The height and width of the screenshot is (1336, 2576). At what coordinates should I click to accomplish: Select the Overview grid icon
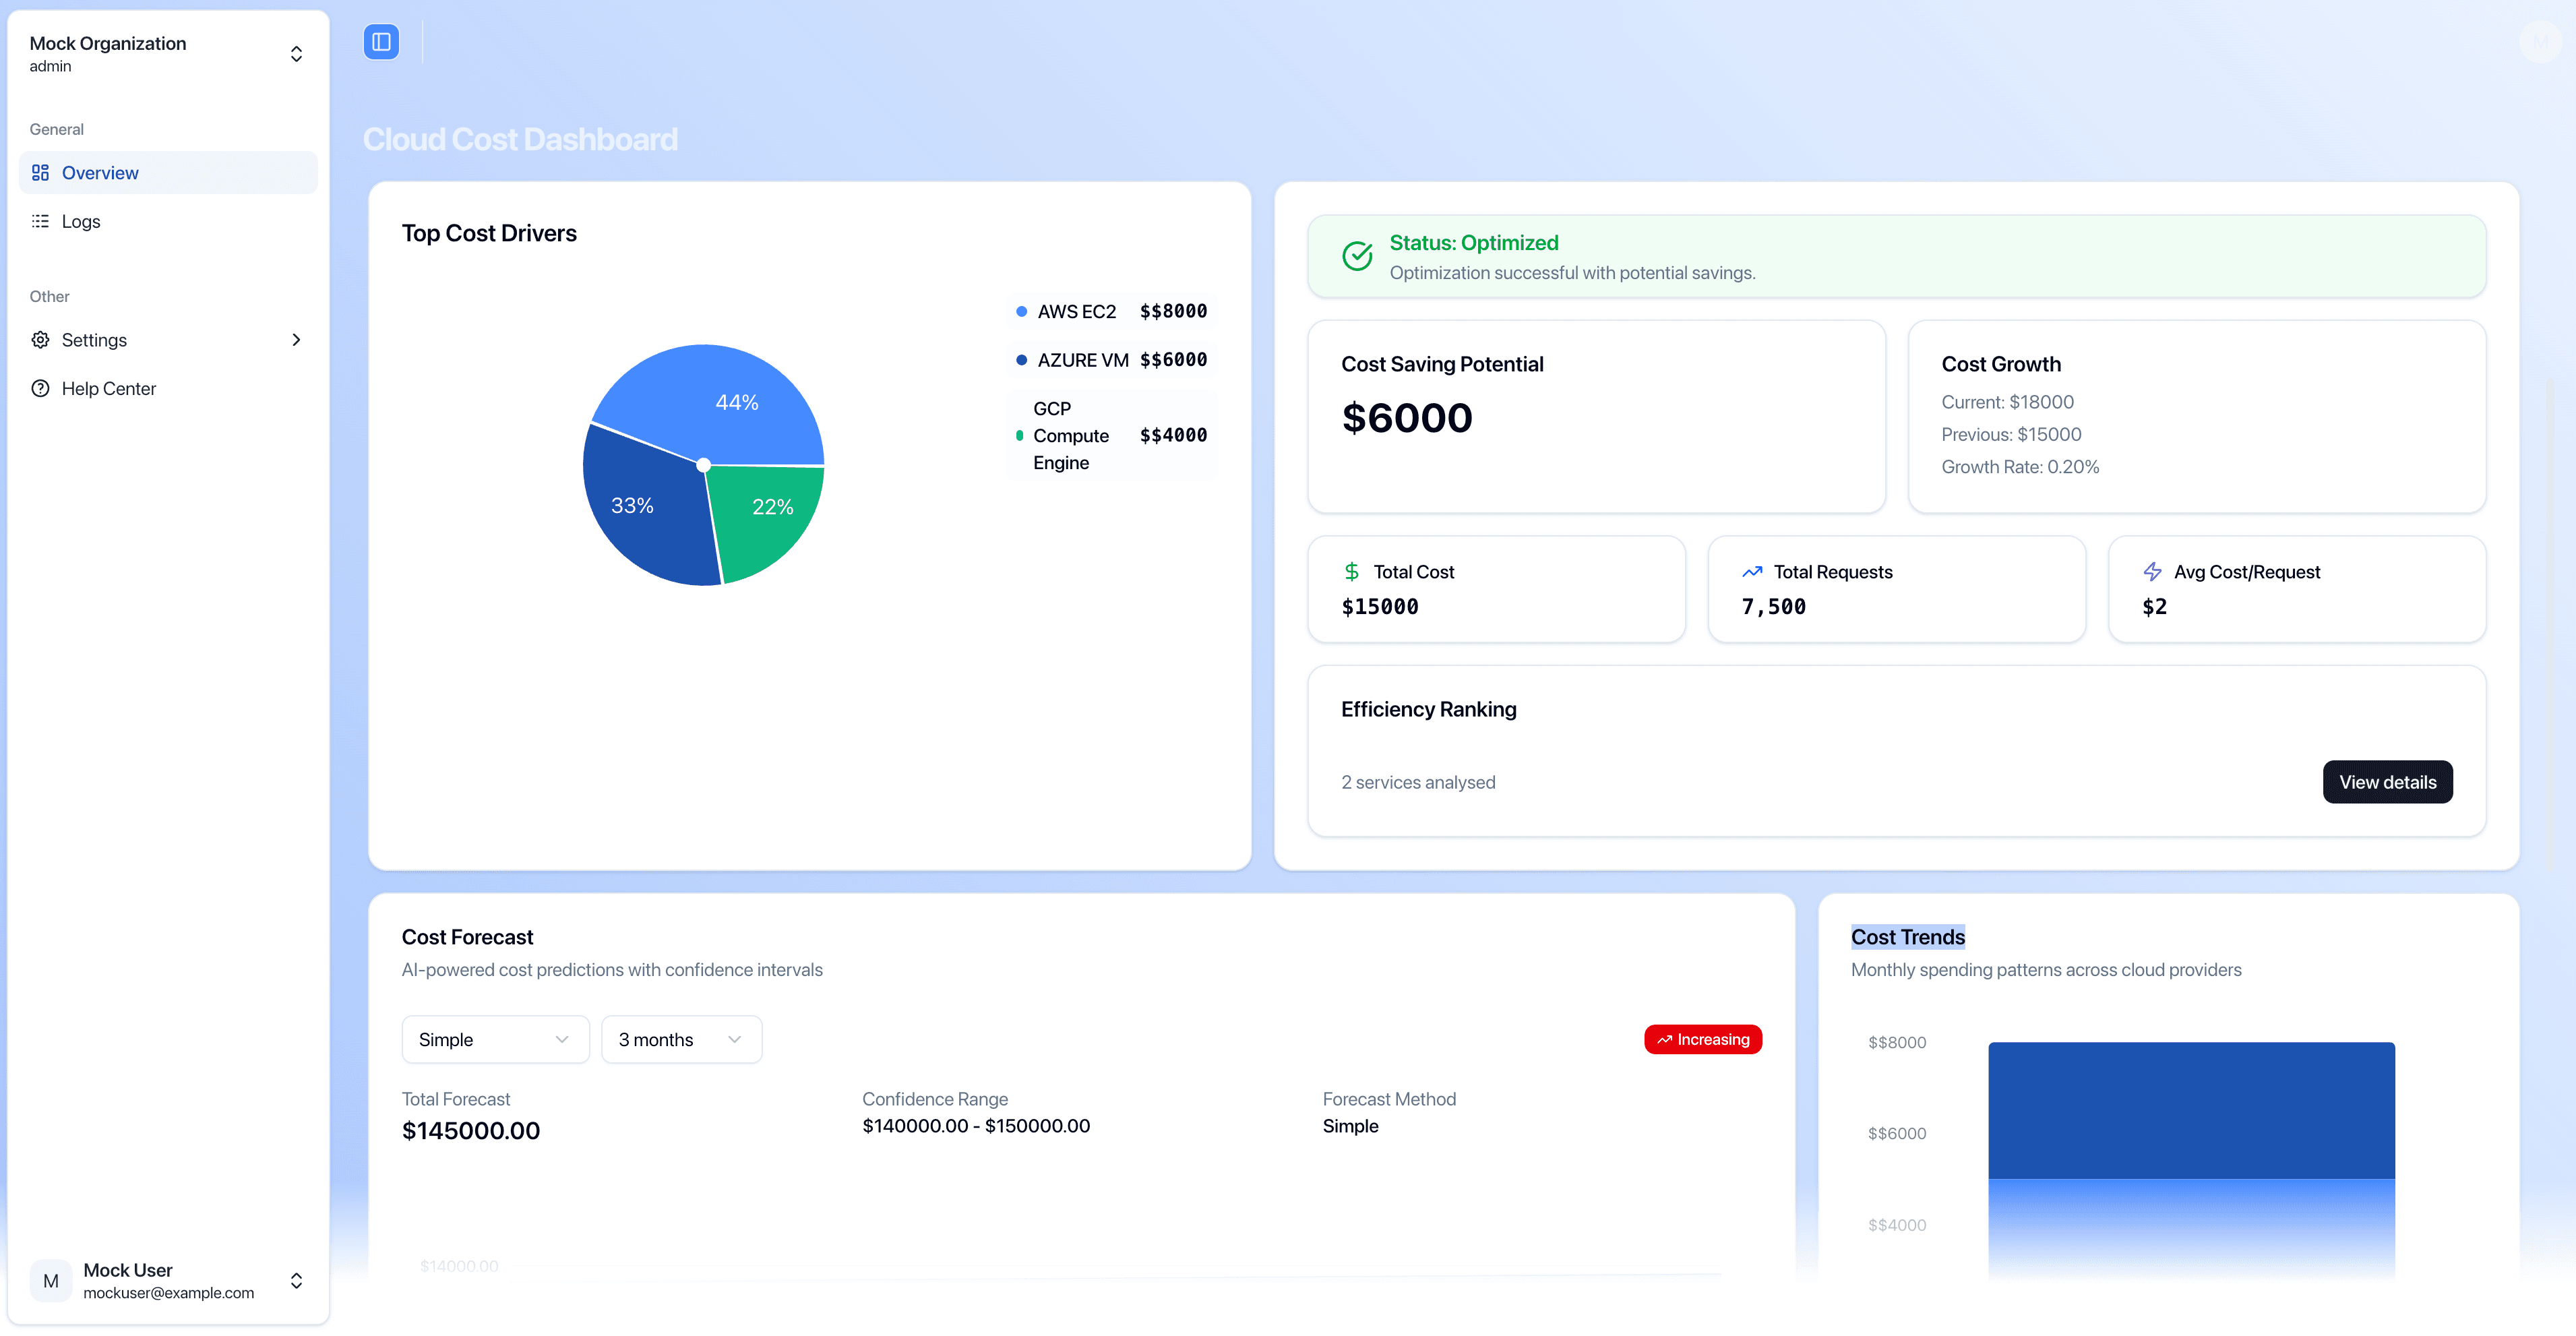(40, 172)
